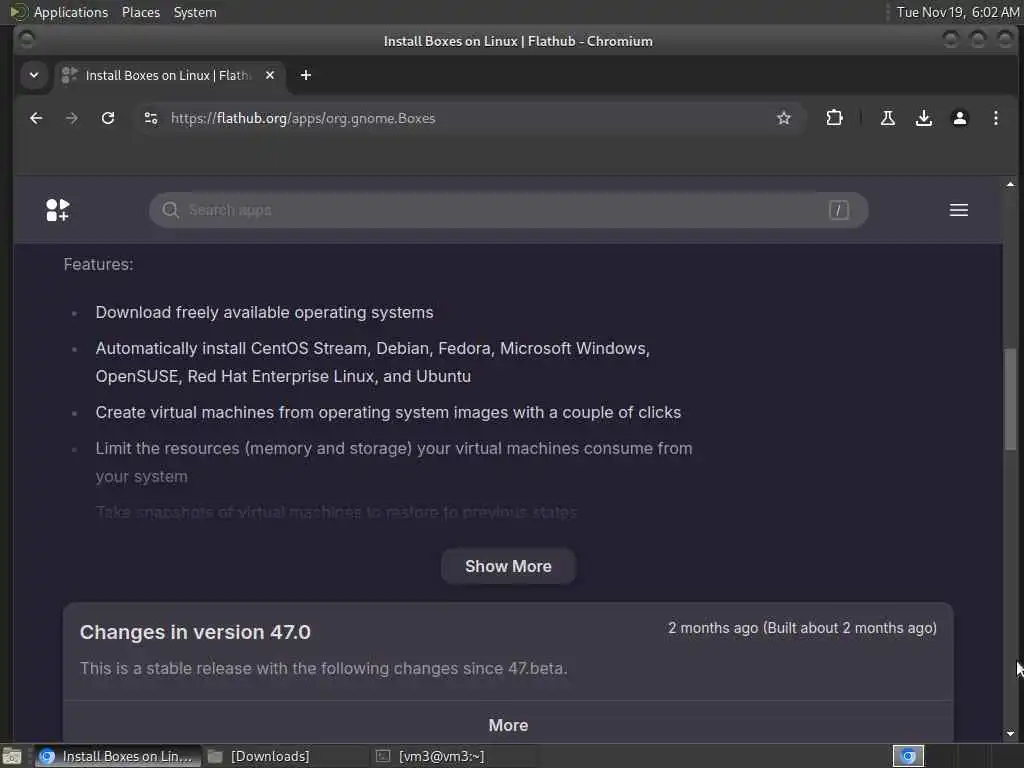Click the show desktop icon
Screen dimensions: 1024x768
point(12,756)
